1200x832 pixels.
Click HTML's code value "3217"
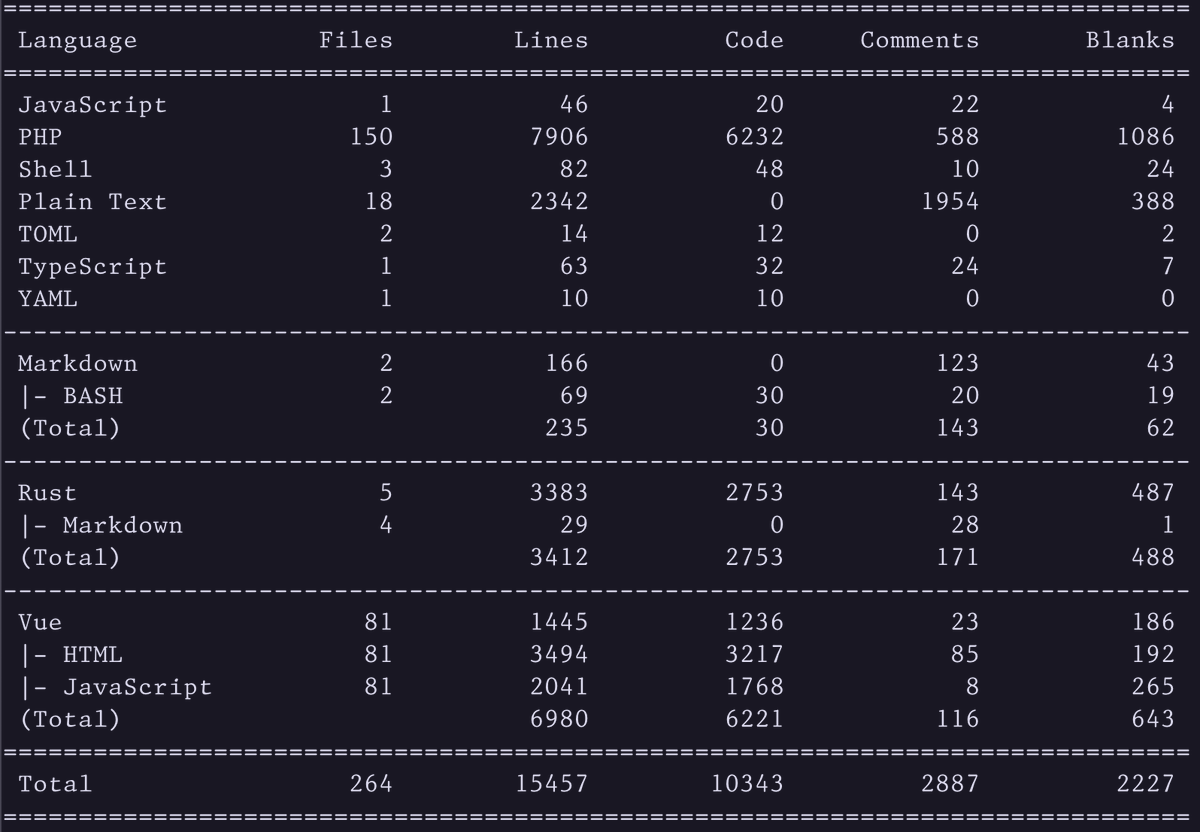point(754,654)
